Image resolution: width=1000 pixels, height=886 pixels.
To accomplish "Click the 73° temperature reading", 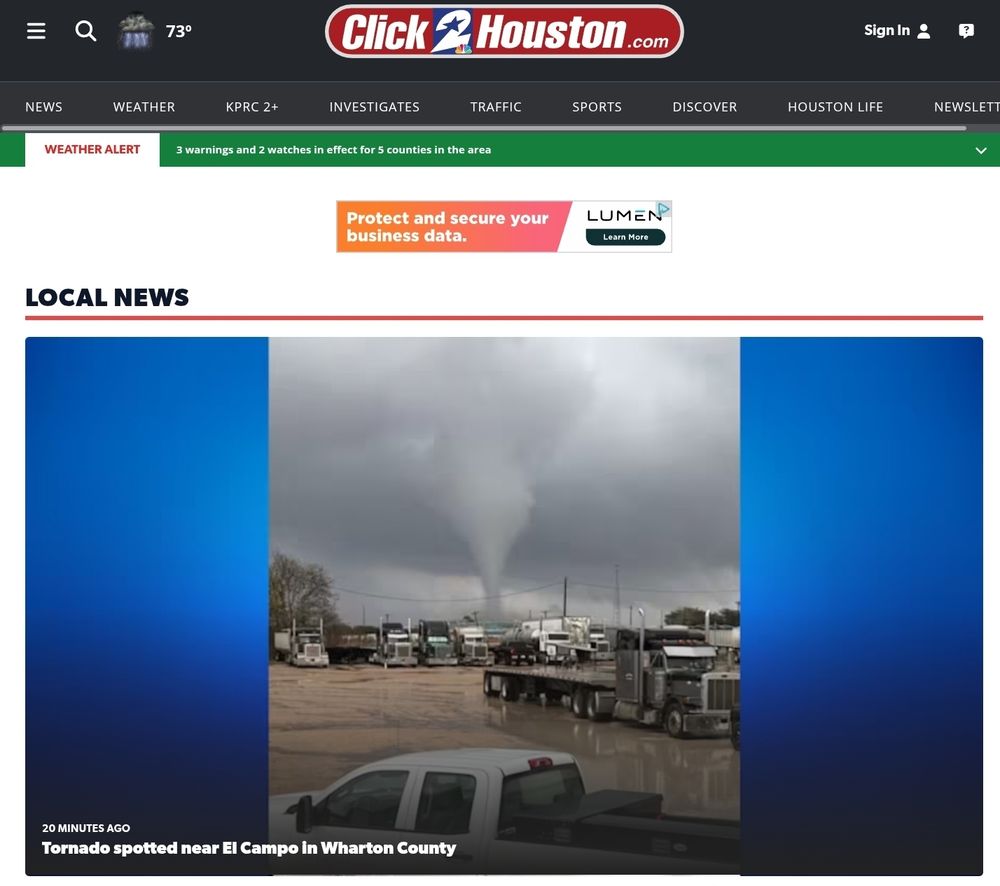I will [x=179, y=30].
